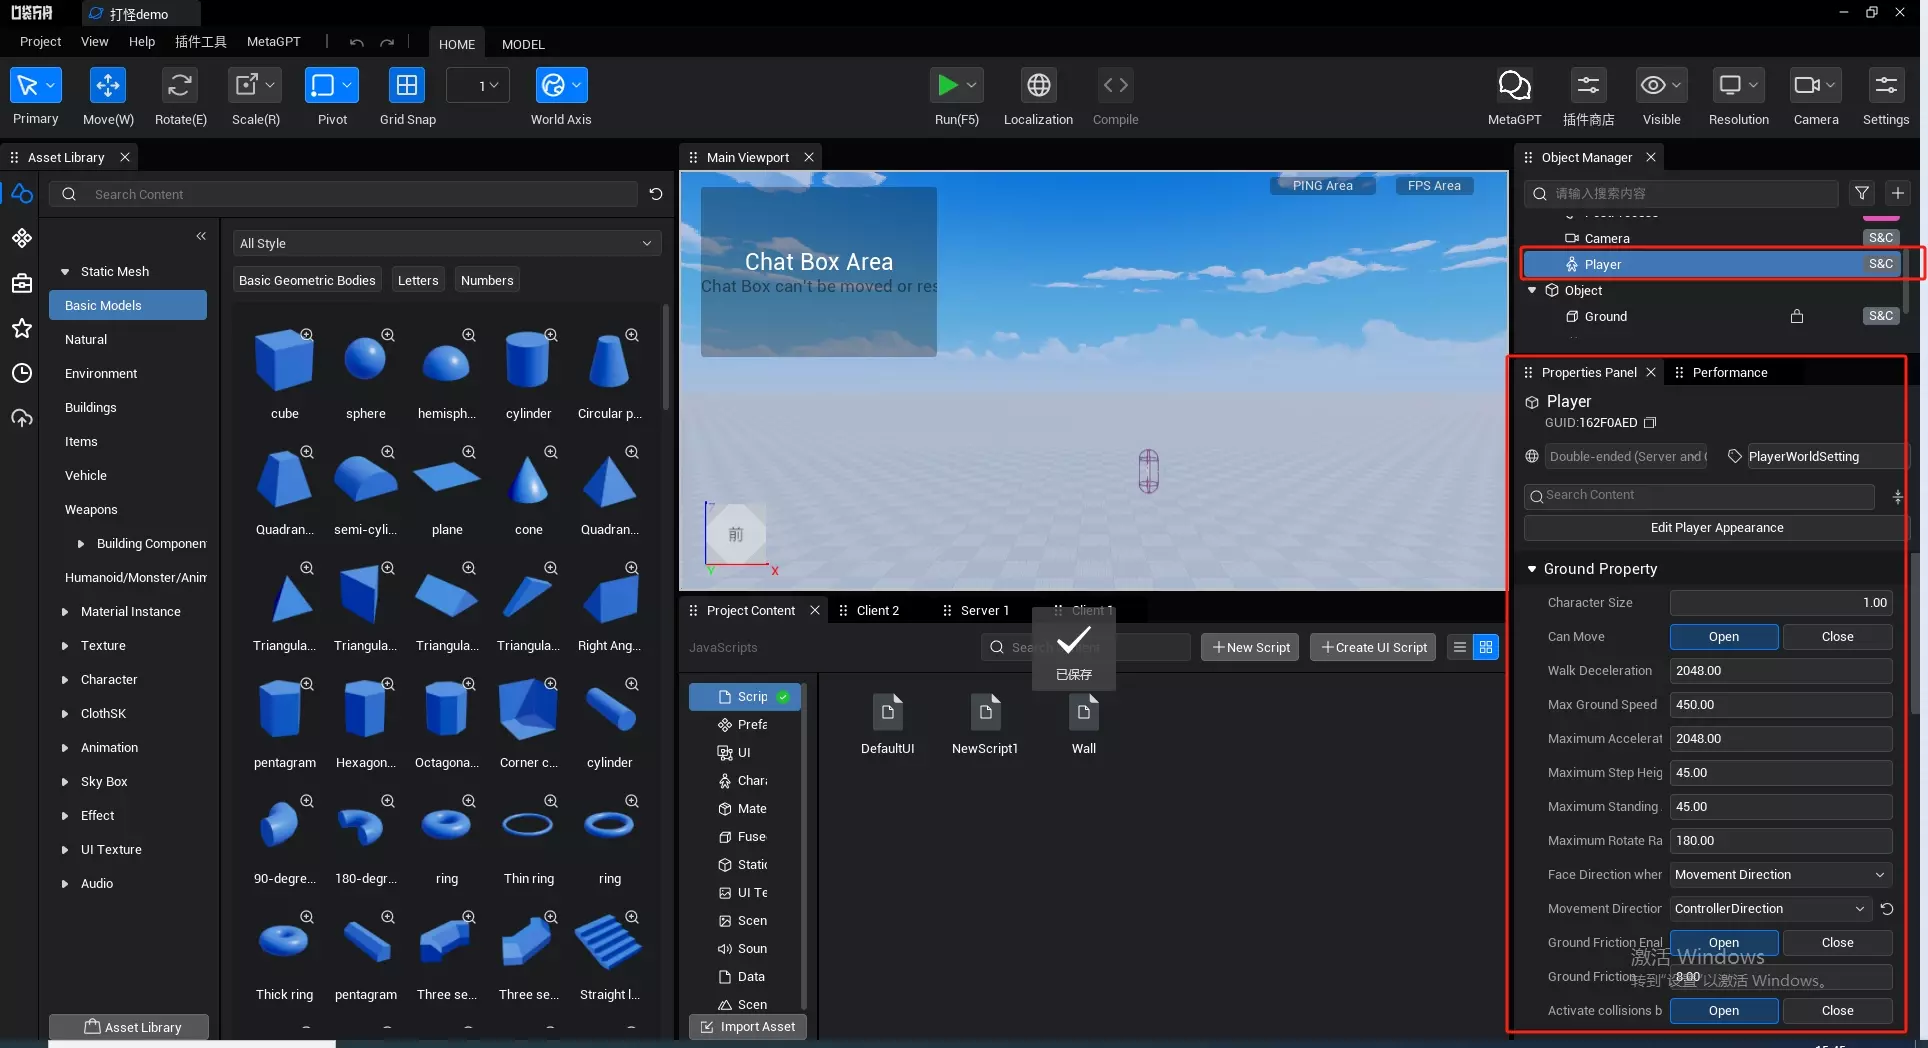Click Edit Player Appearance button
The width and height of the screenshot is (1928, 1048).
coord(1716,528)
